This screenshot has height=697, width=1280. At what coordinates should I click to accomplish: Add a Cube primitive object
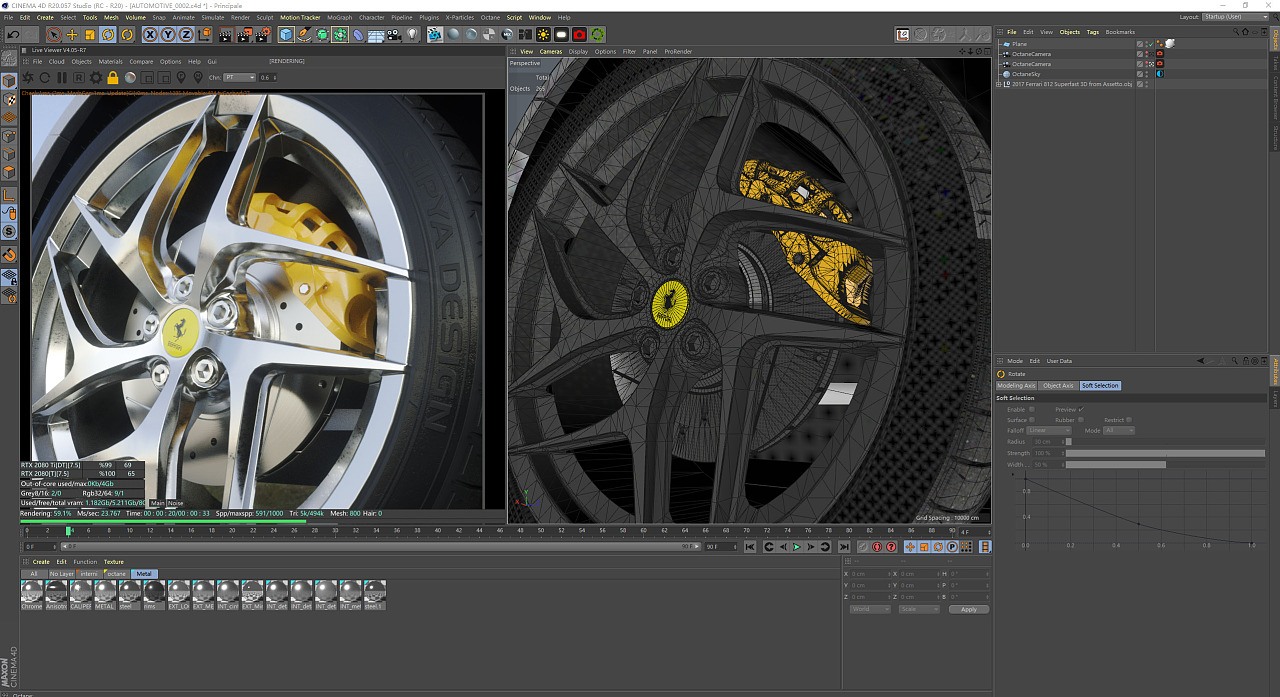[x=286, y=35]
